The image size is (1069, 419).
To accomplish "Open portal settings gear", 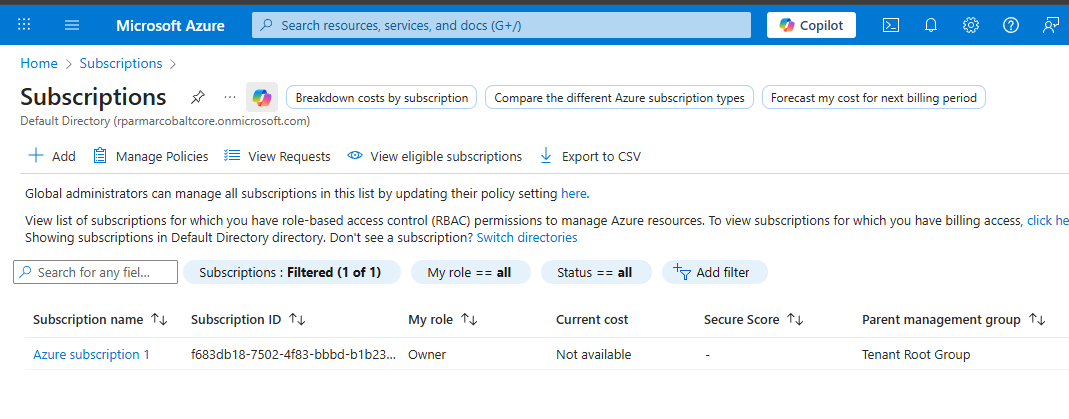I will (x=970, y=25).
